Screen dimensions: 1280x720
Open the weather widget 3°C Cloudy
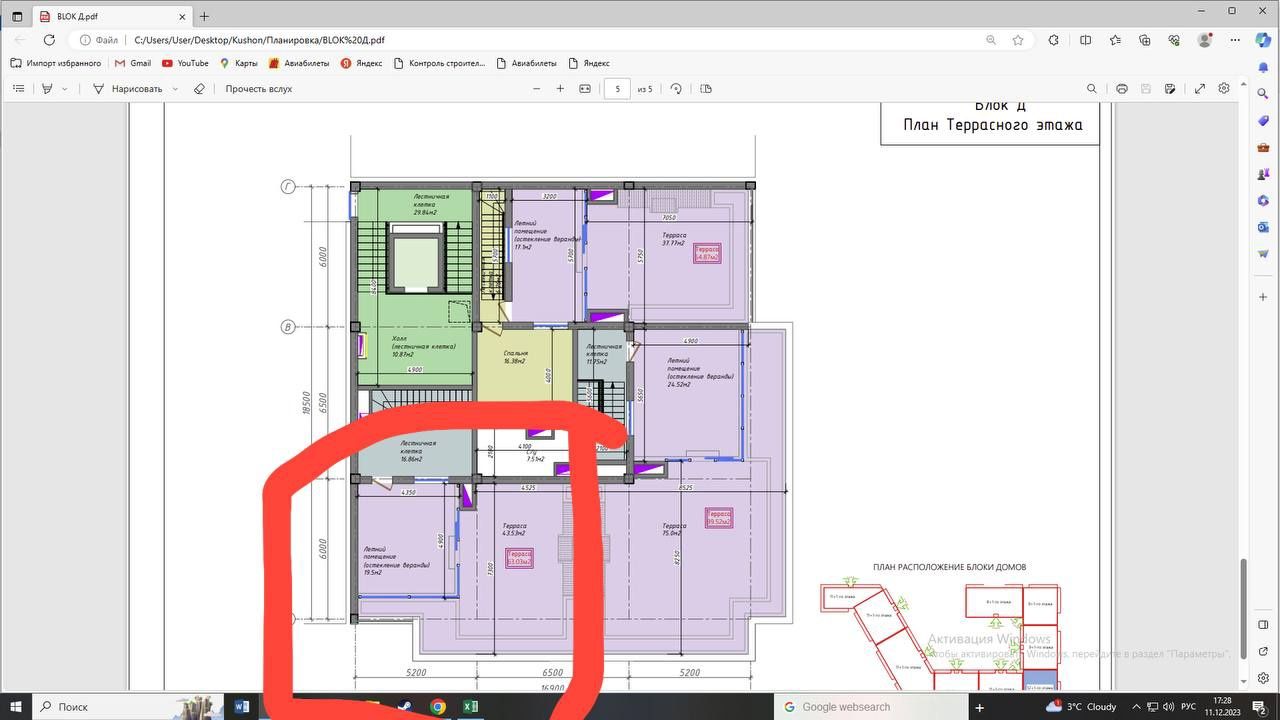(x=1081, y=706)
